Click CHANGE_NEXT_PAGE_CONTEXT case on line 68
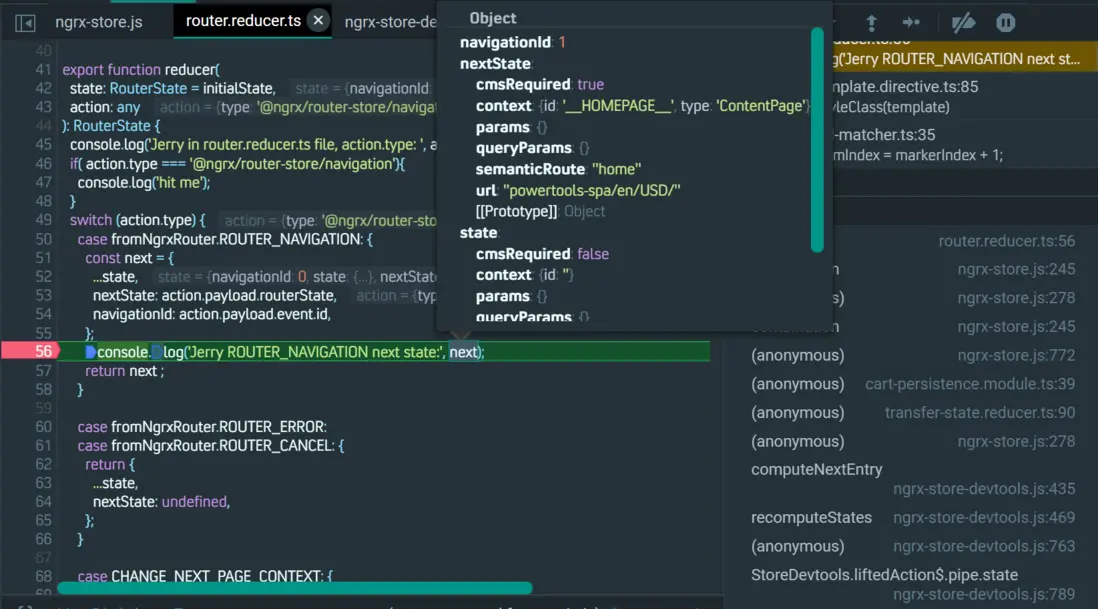Image resolution: width=1098 pixels, height=609 pixels. 204,576
